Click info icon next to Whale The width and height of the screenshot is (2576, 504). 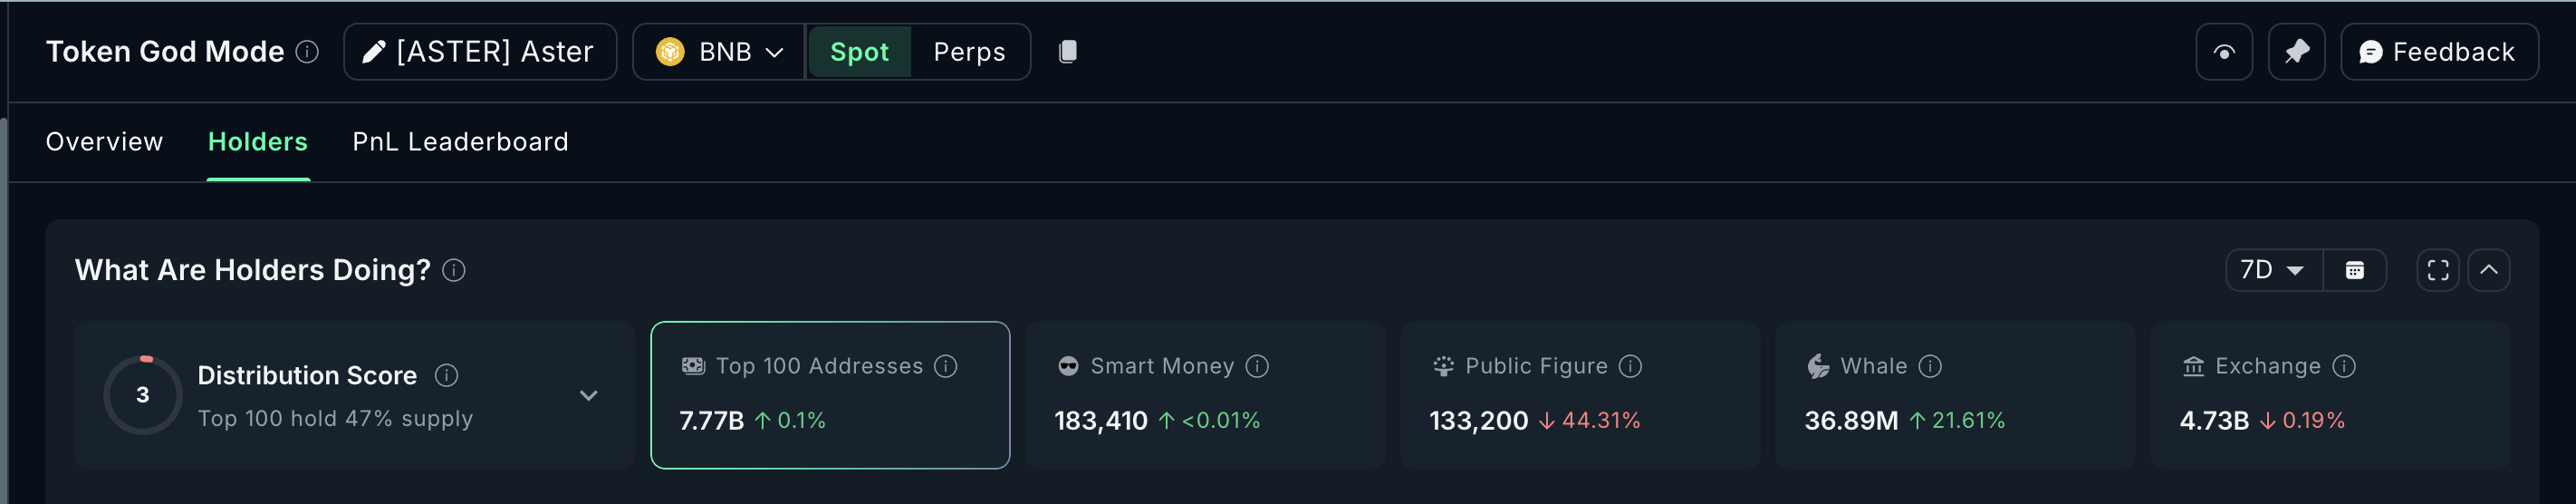[x=1930, y=366]
